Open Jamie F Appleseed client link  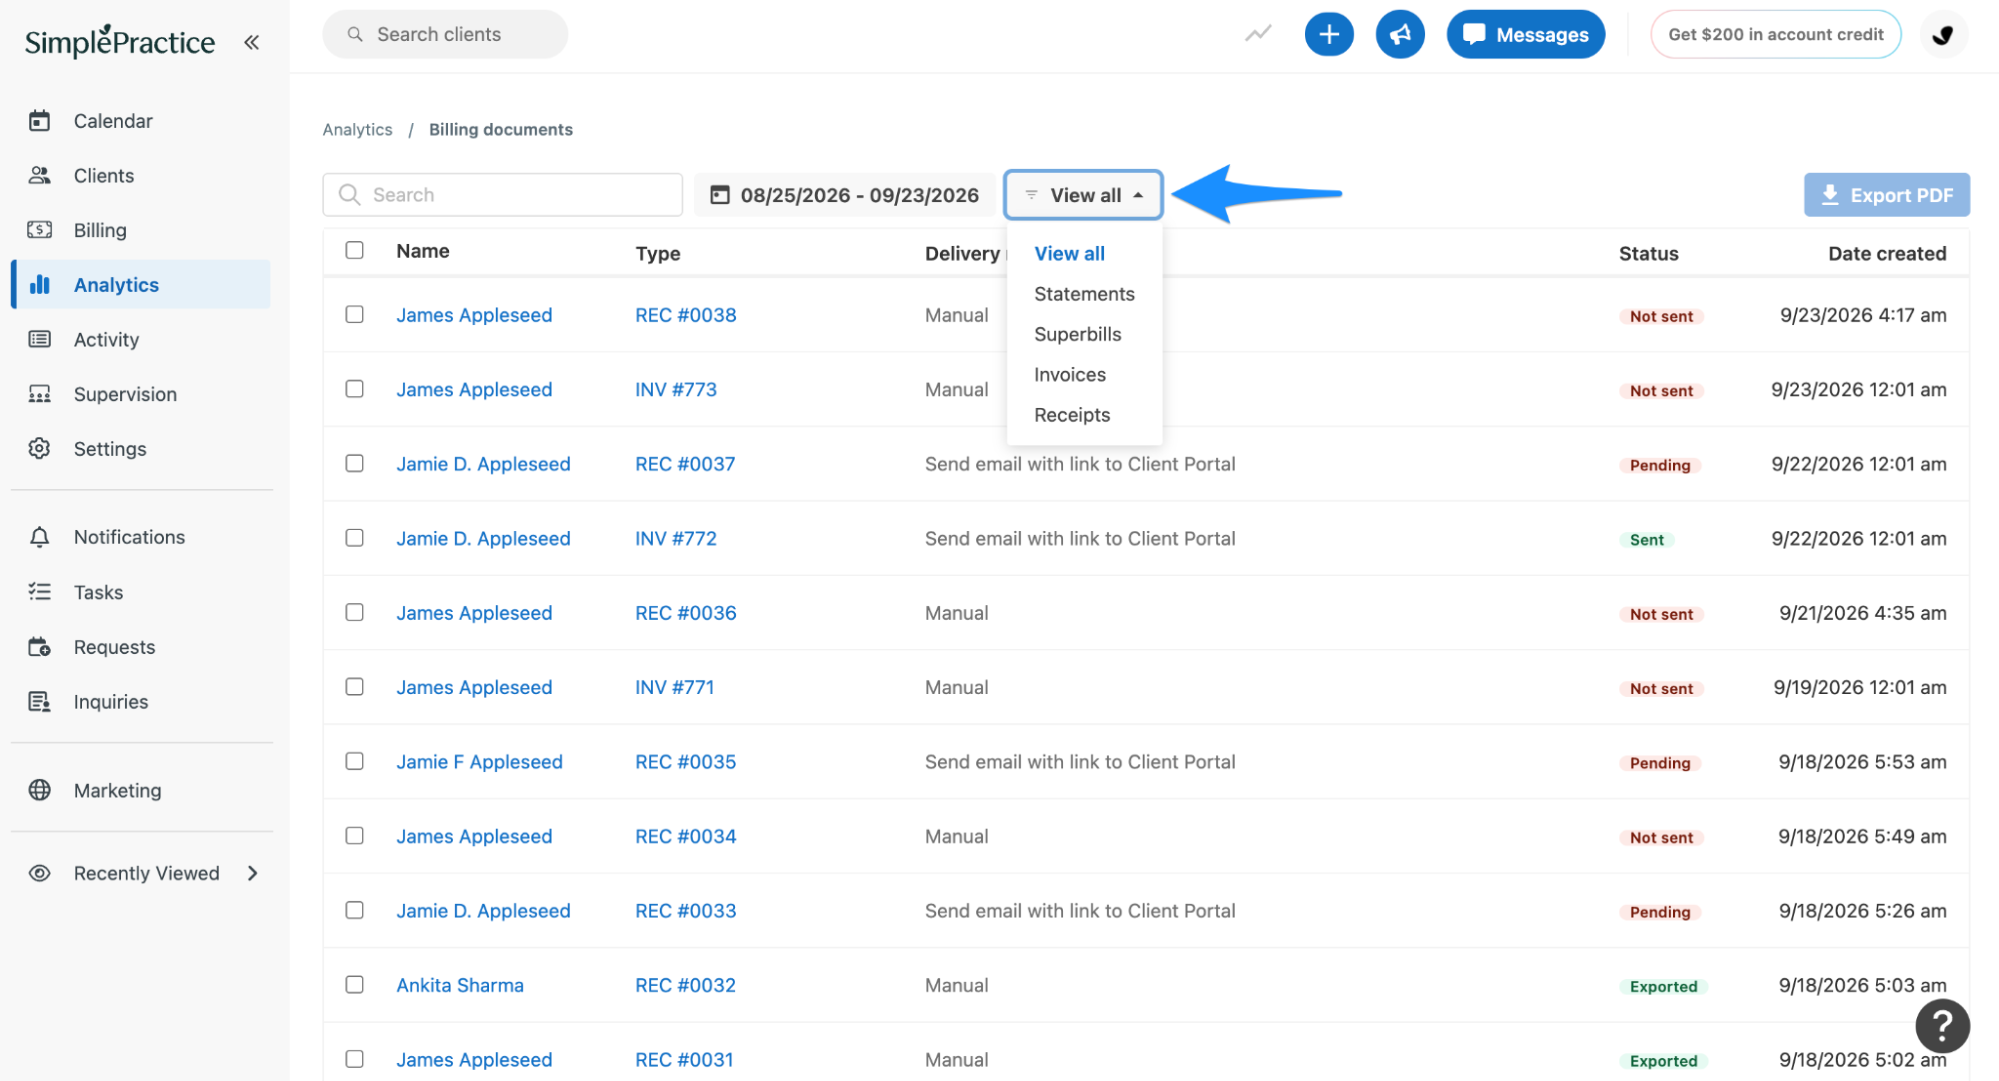tap(479, 762)
